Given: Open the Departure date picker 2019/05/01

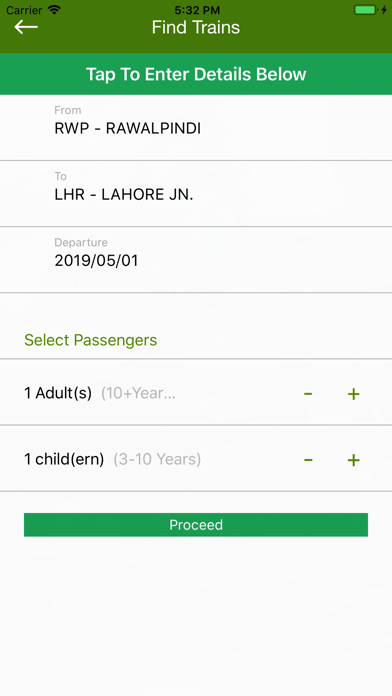Looking at the screenshot, I should [196, 260].
